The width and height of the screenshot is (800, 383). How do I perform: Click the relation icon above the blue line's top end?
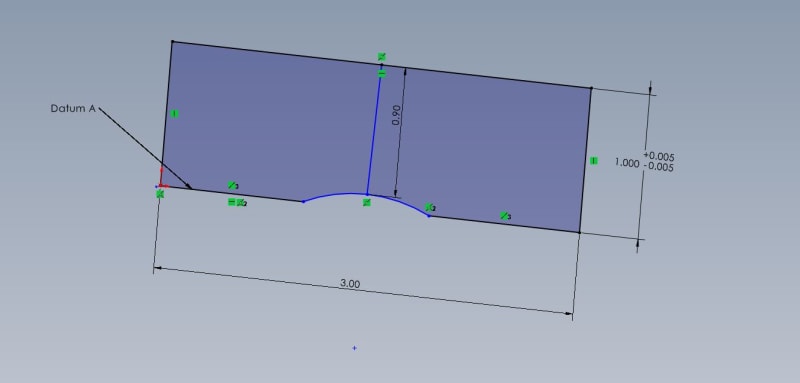click(x=382, y=57)
